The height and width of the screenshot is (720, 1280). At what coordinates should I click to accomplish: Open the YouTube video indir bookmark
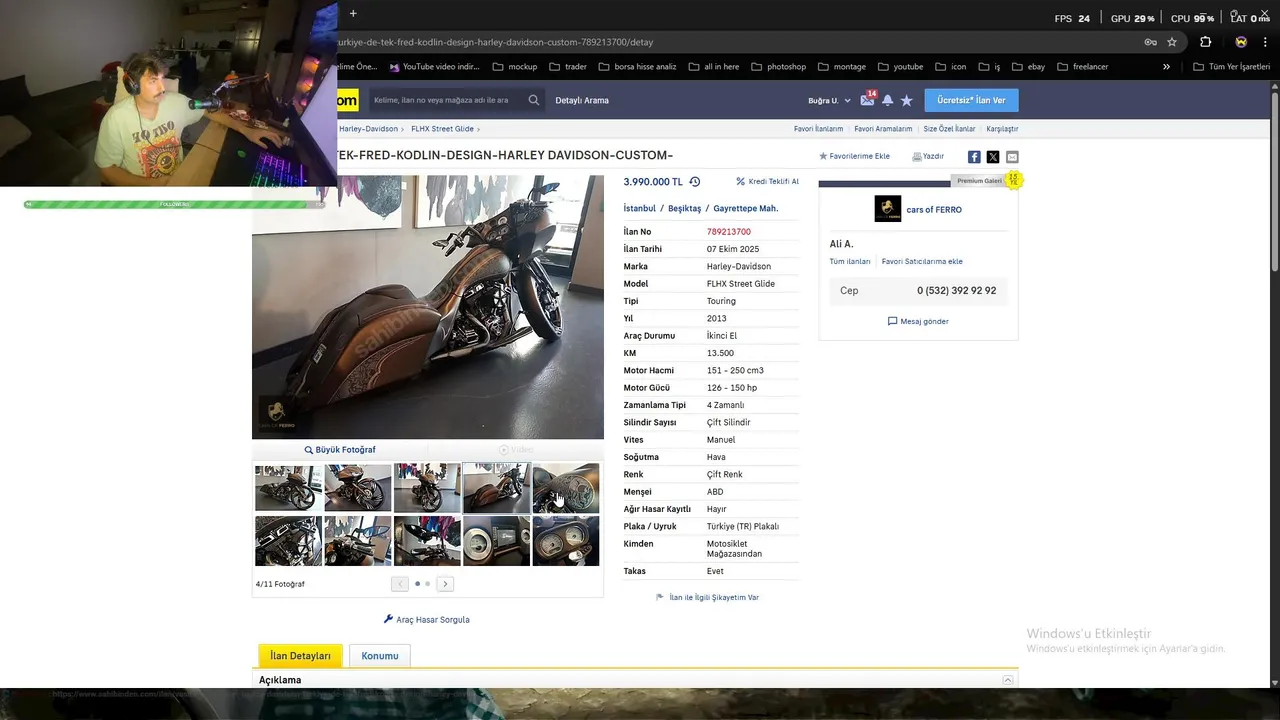[x=435, y=67]
